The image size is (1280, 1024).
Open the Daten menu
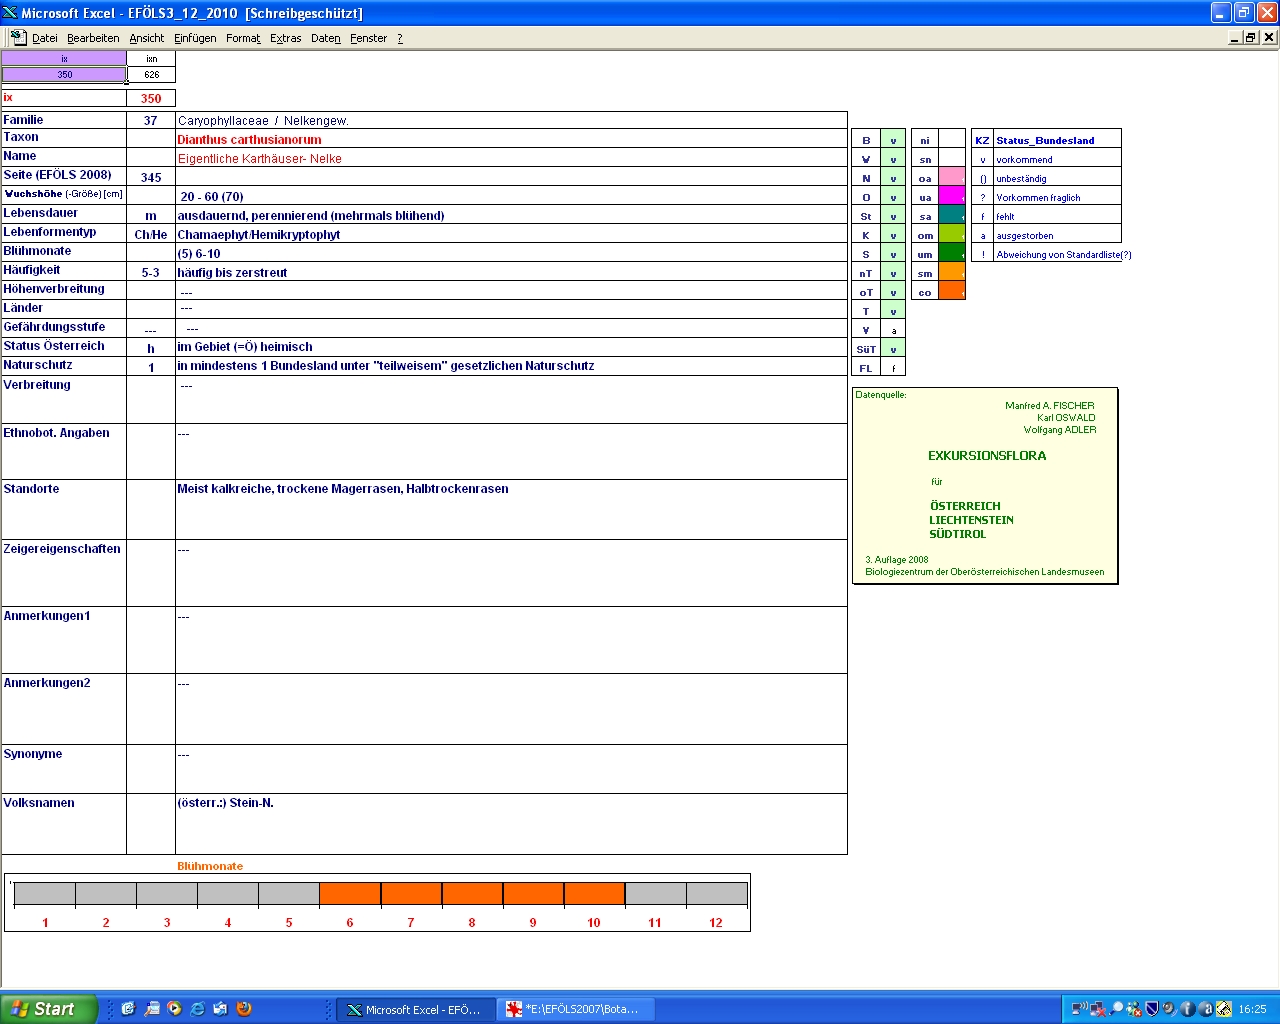tap(325, 38)
